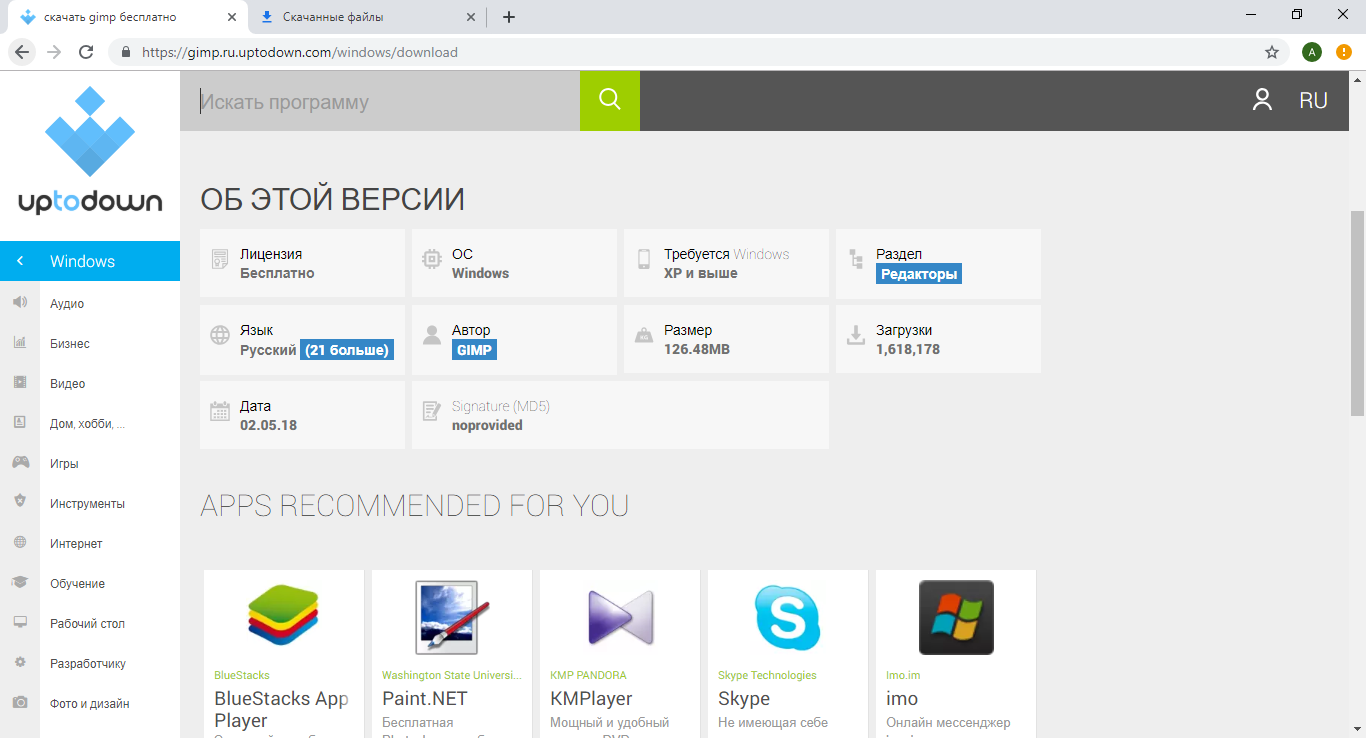Viewport: 1366px width, 738px height.
Task: Click the BlueStacks app icon
Action: click(283, 616)
